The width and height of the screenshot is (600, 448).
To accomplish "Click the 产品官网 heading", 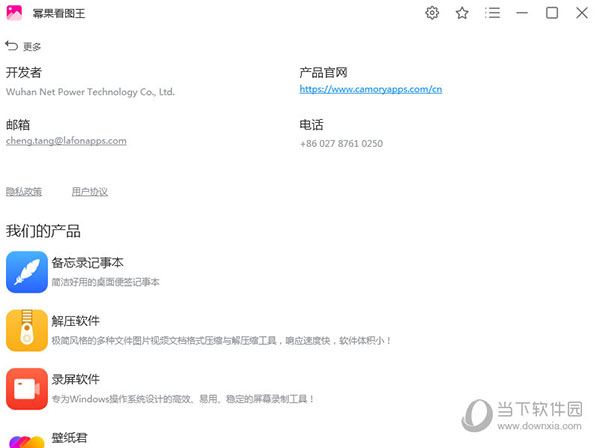I will click(x=323, y=72).
